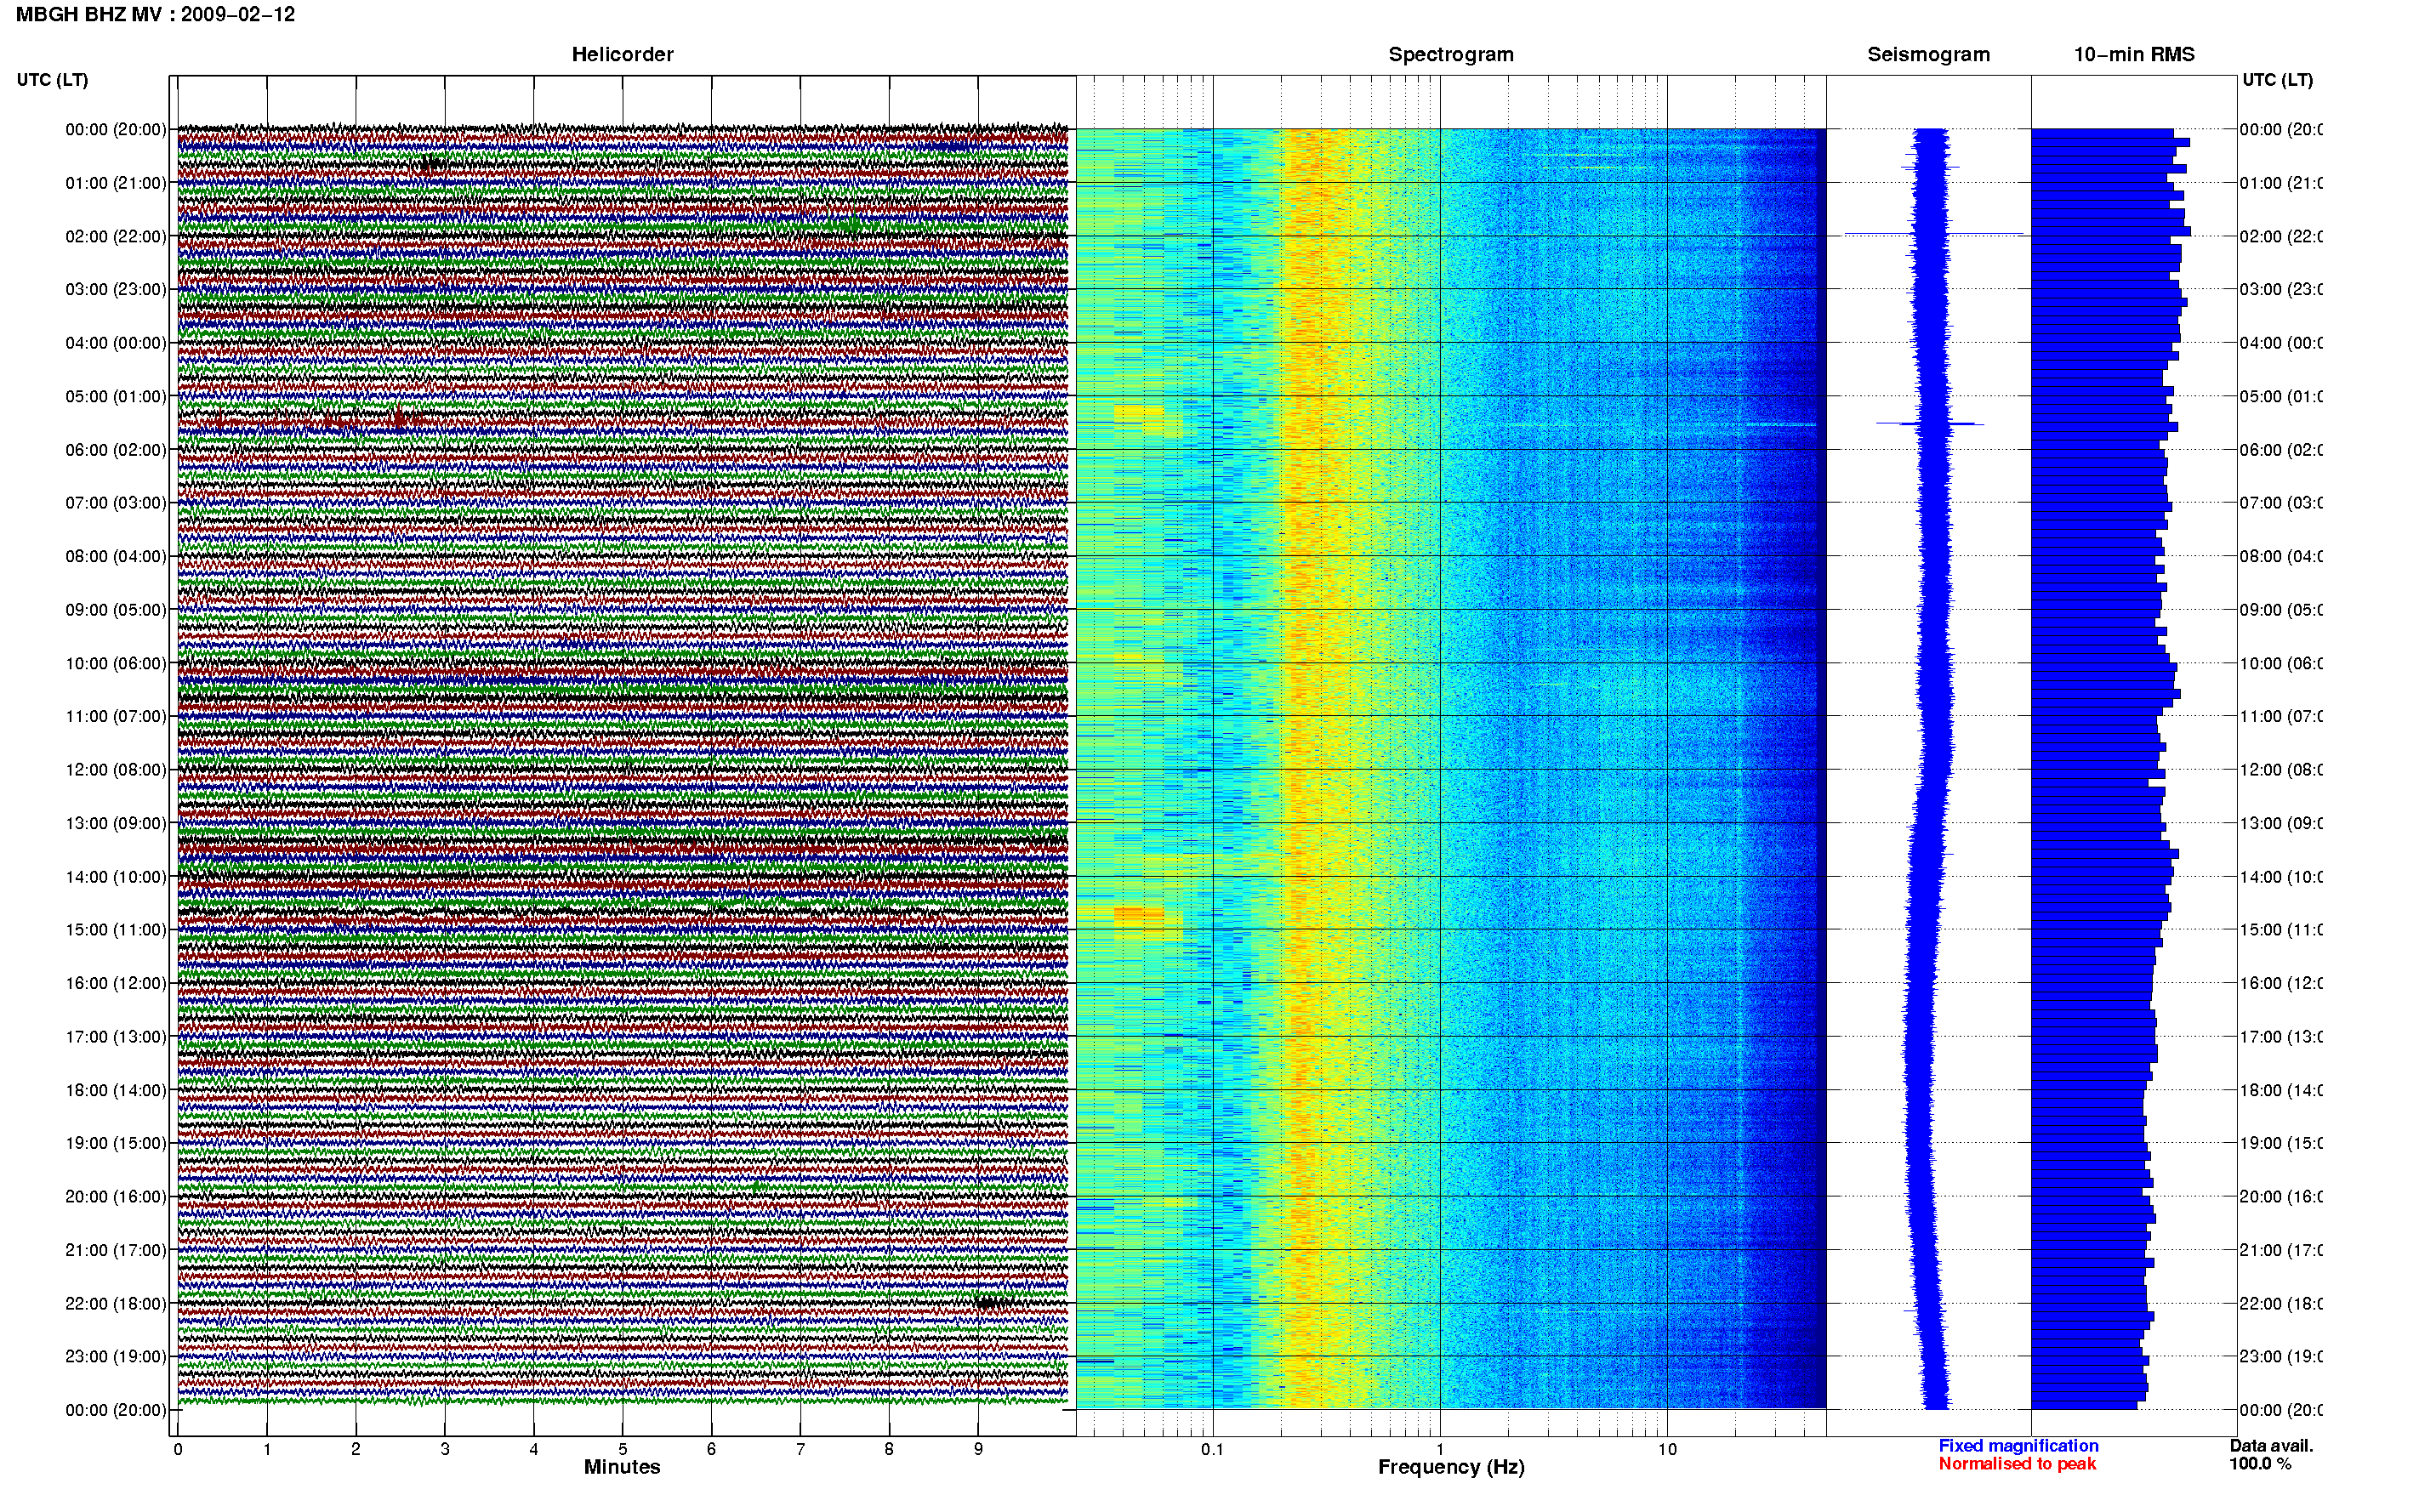
Task: Click helicorder time label "11:00 (07:00)"
Action: (116, 716)
